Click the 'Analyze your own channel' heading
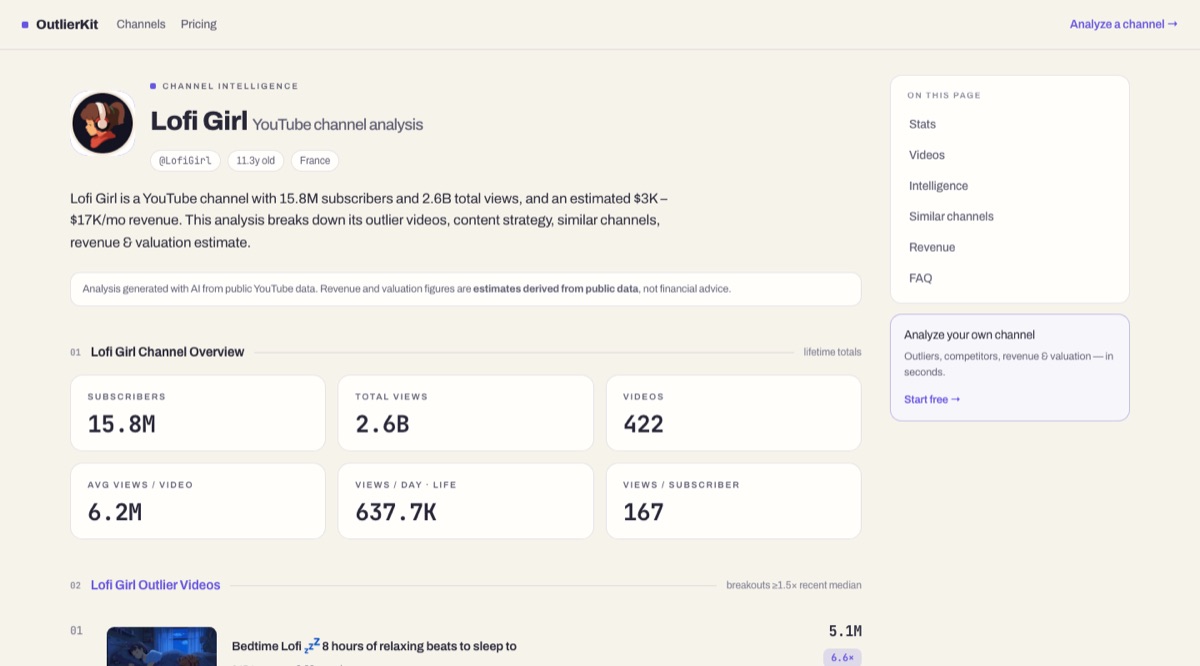This screenshot has width=1200, height=666. [969, 335]
